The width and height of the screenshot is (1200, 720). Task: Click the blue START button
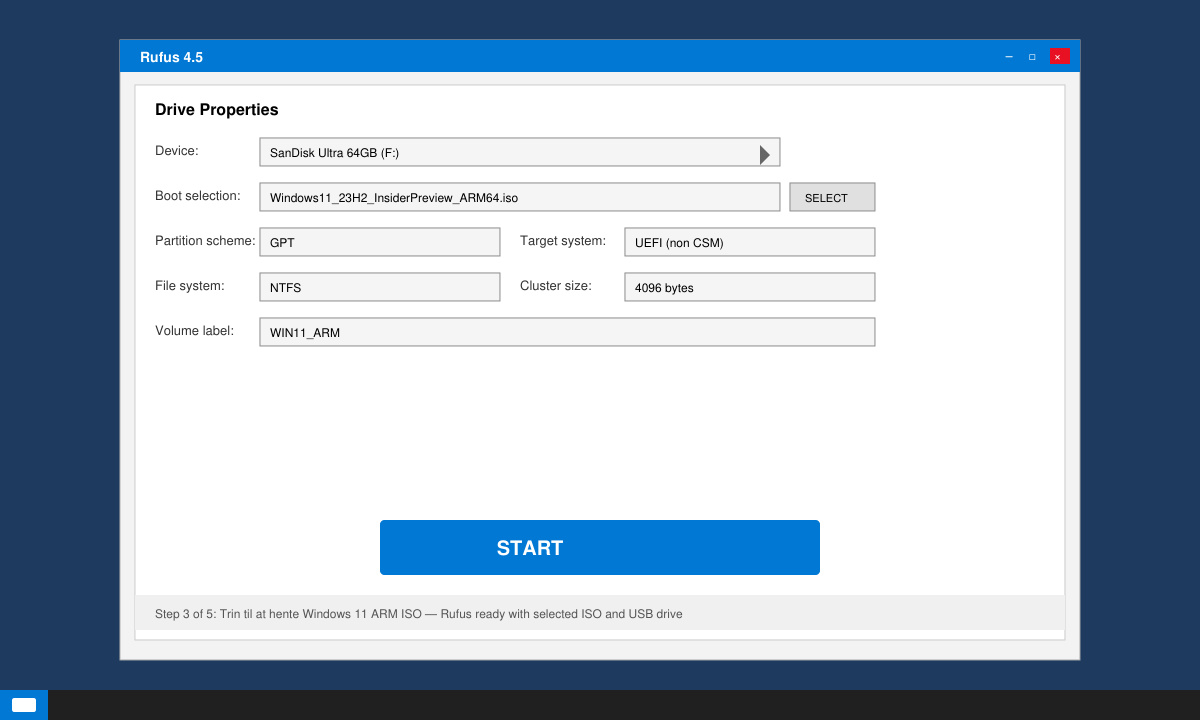tap(600, 547)
